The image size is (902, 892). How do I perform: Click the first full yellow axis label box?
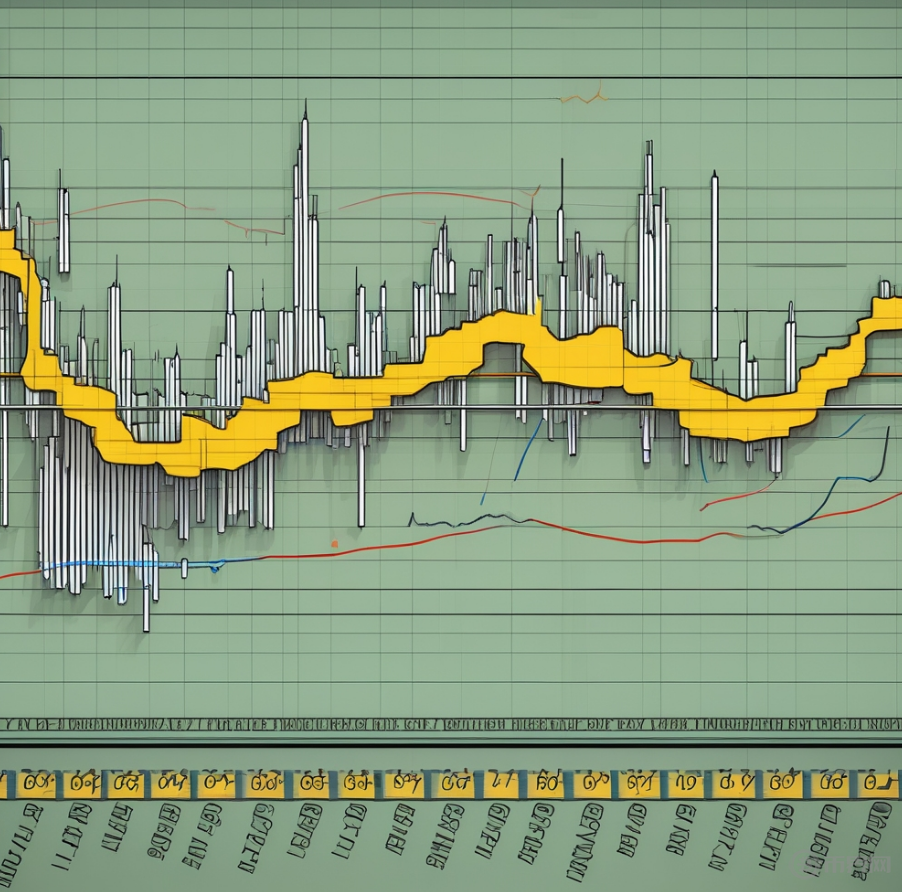pyautogui.click(x=38, y=784)
